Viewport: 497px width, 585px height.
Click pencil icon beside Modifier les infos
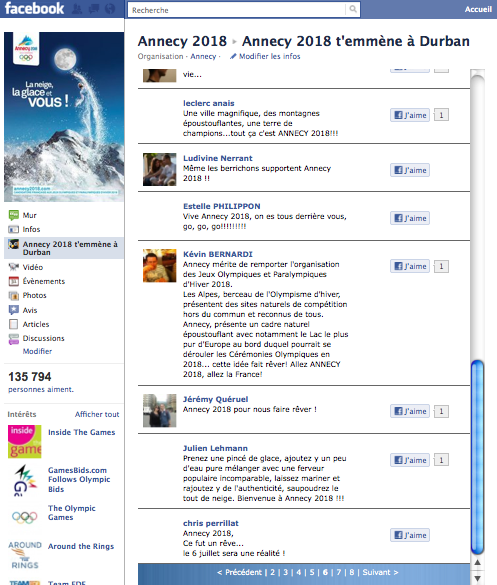(x=233, y=56)
